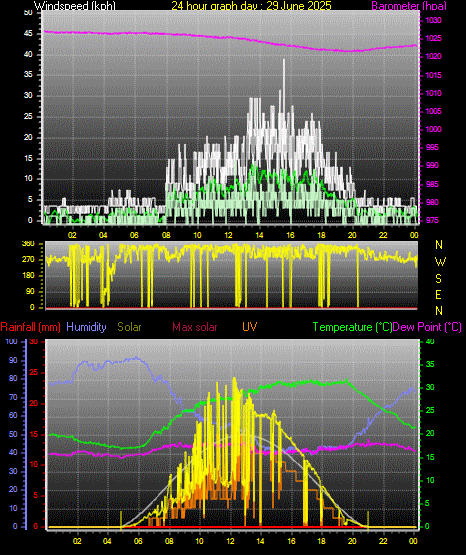The height and width of the screenshot is (555, 466).
Task: Select the 'Max solar' legend label
Action: pos(195,327)
